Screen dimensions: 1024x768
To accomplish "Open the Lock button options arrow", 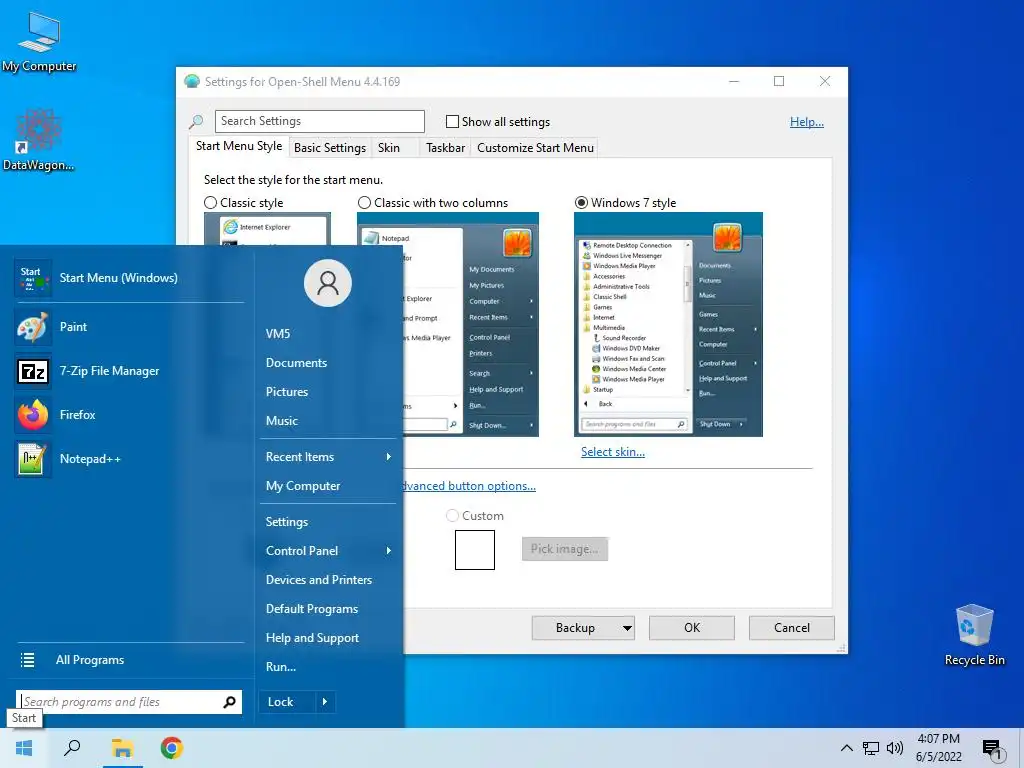I will (x=325, y=702).
